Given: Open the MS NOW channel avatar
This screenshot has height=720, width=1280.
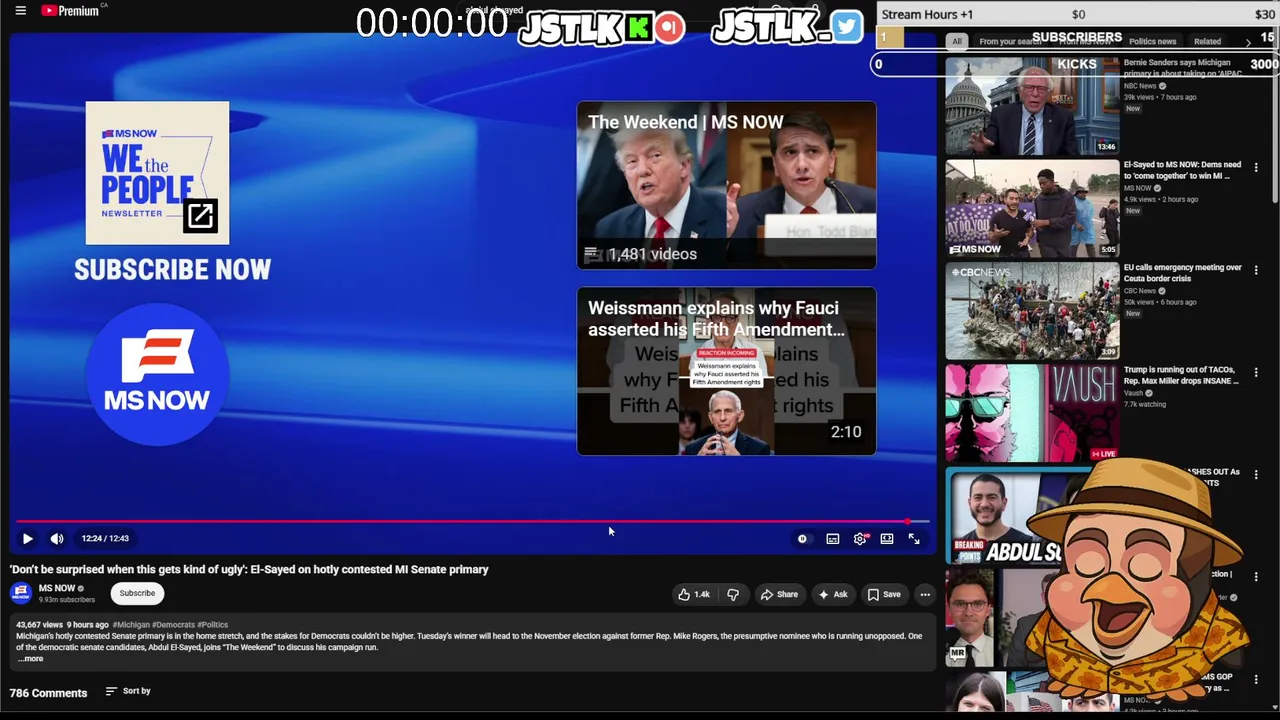Looking at the screenshot, I should coord(21,593).
